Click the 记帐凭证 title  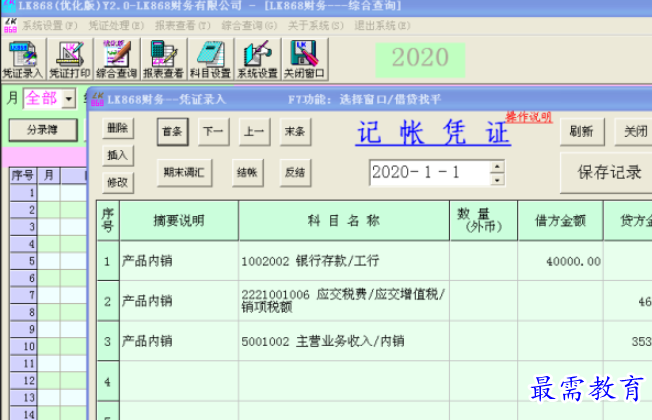click(433, 133)
